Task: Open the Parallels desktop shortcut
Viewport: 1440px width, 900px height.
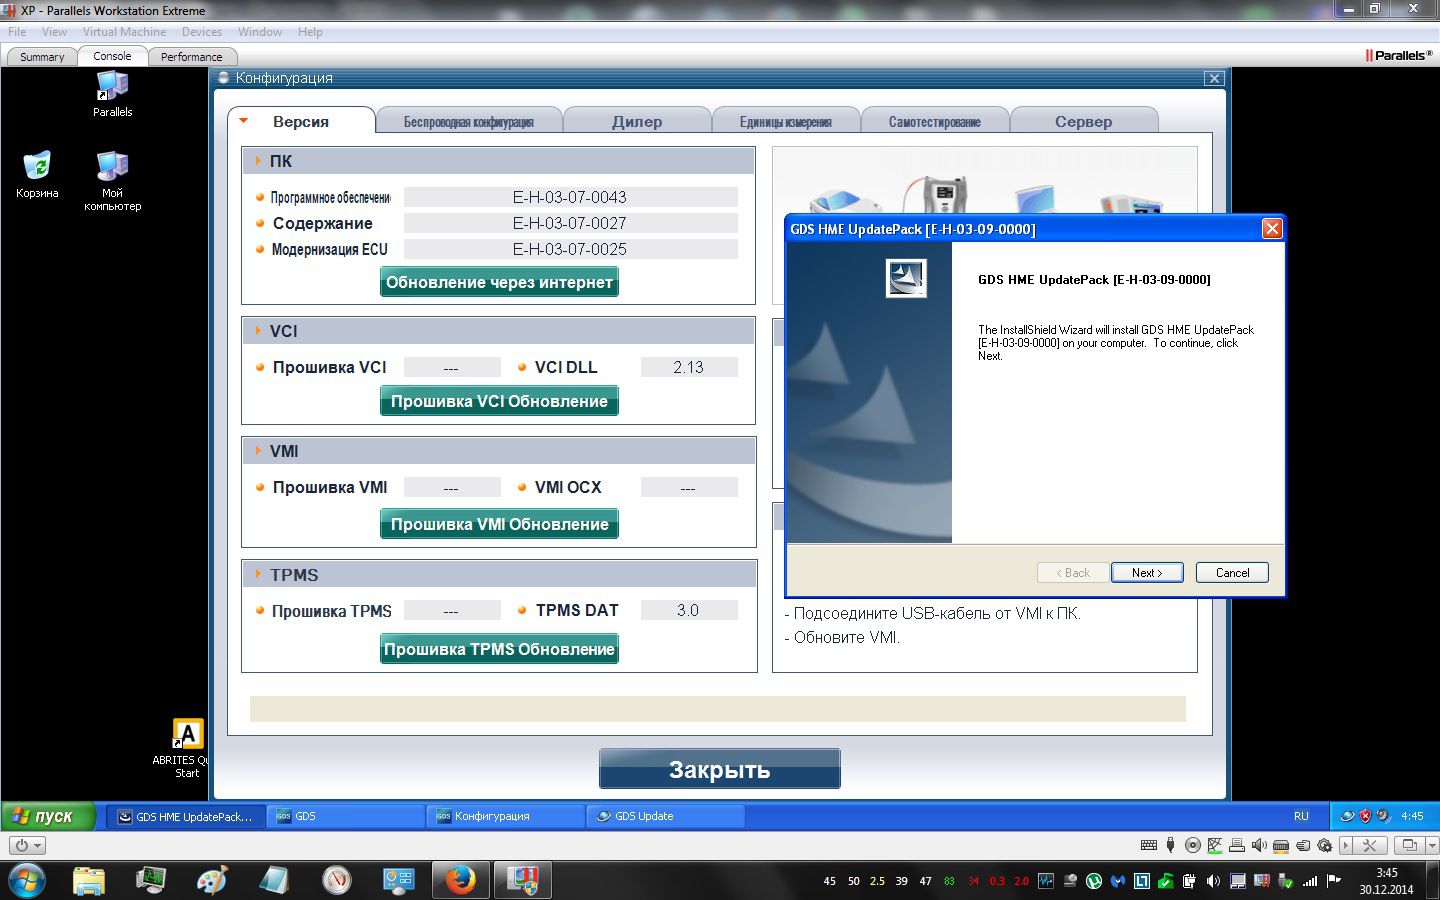Action: [x=112, y=93]
